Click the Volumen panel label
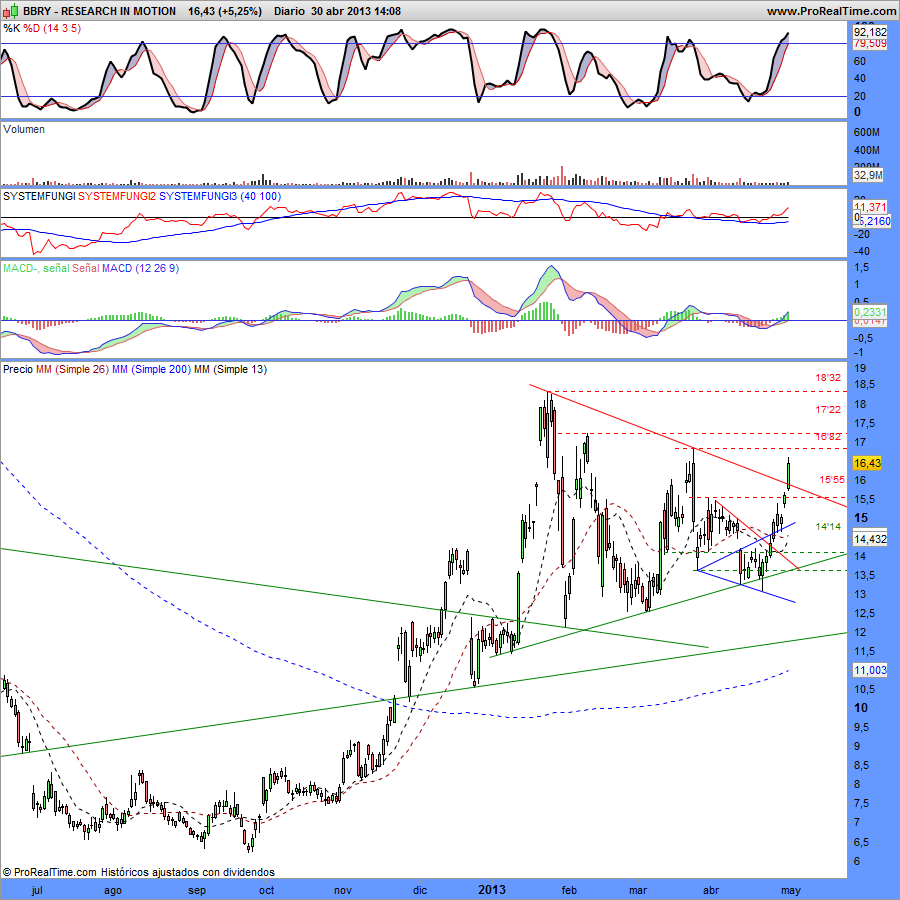 [x=24, y=129]
